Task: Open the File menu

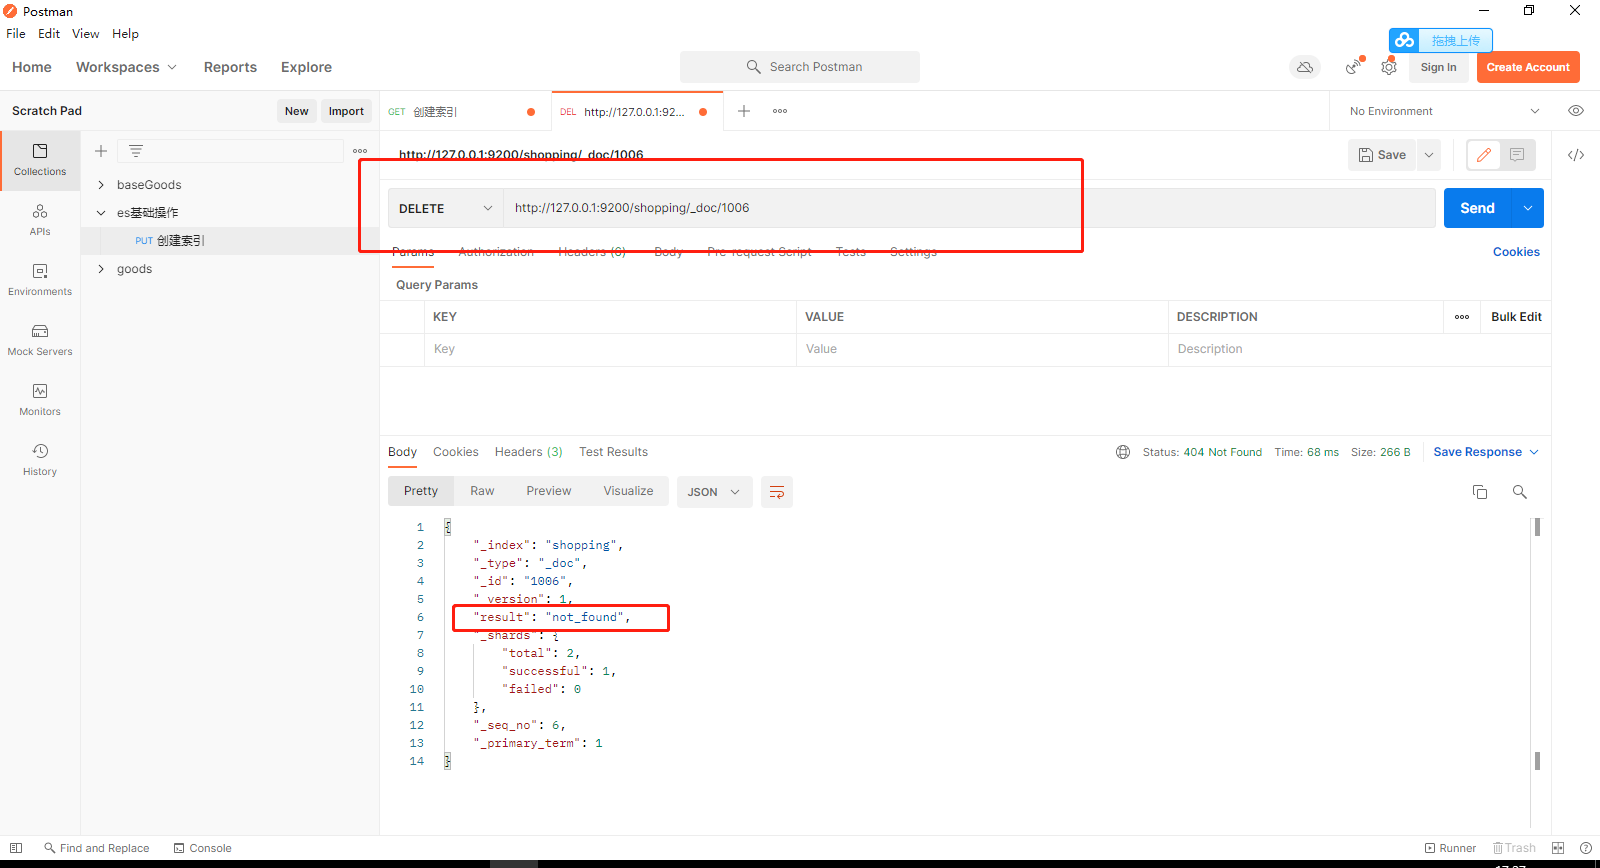Action: [16, 33]
